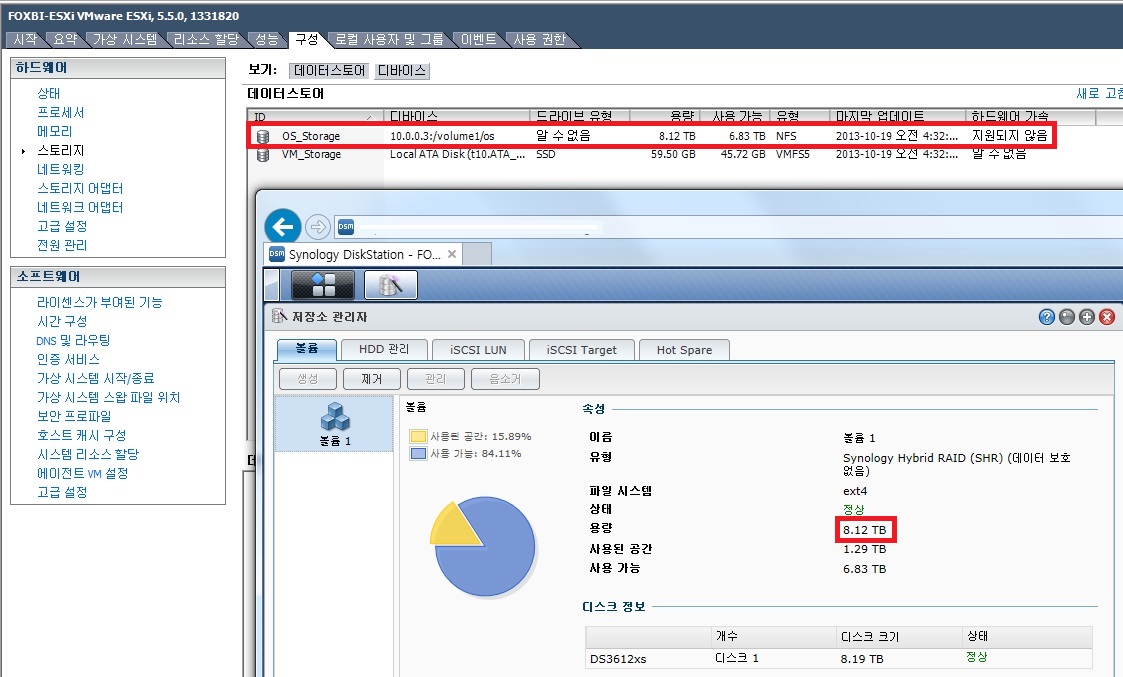Click the Storage Manager title icon
The height and width of the screenshot is (677, 1123).
279,316
